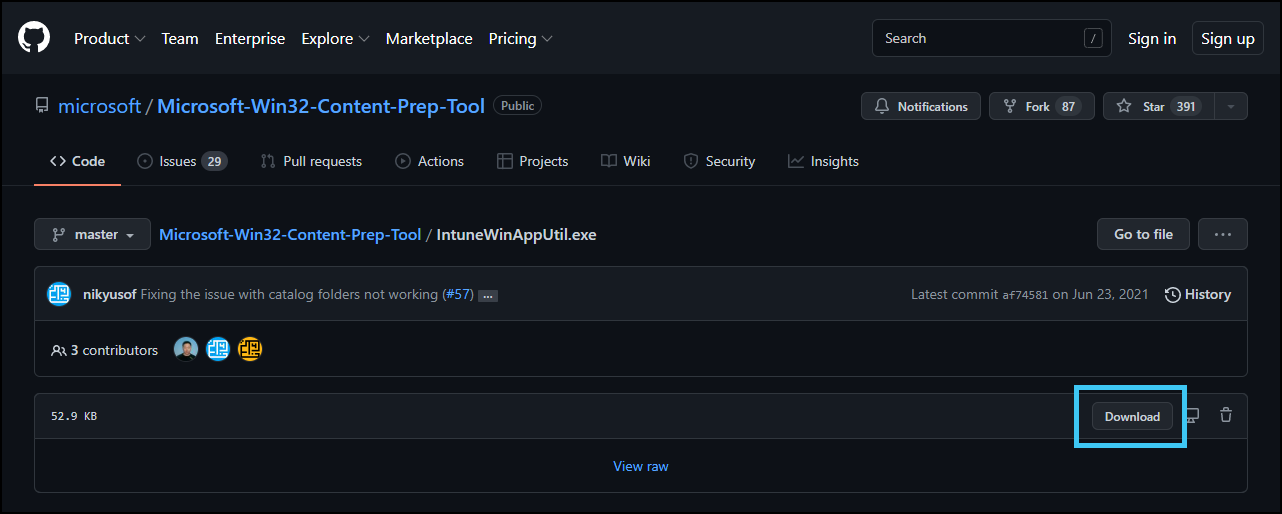Click the nikyusof commit author avatar
The height and width of the screenshot is (514, 1282).
59,294
